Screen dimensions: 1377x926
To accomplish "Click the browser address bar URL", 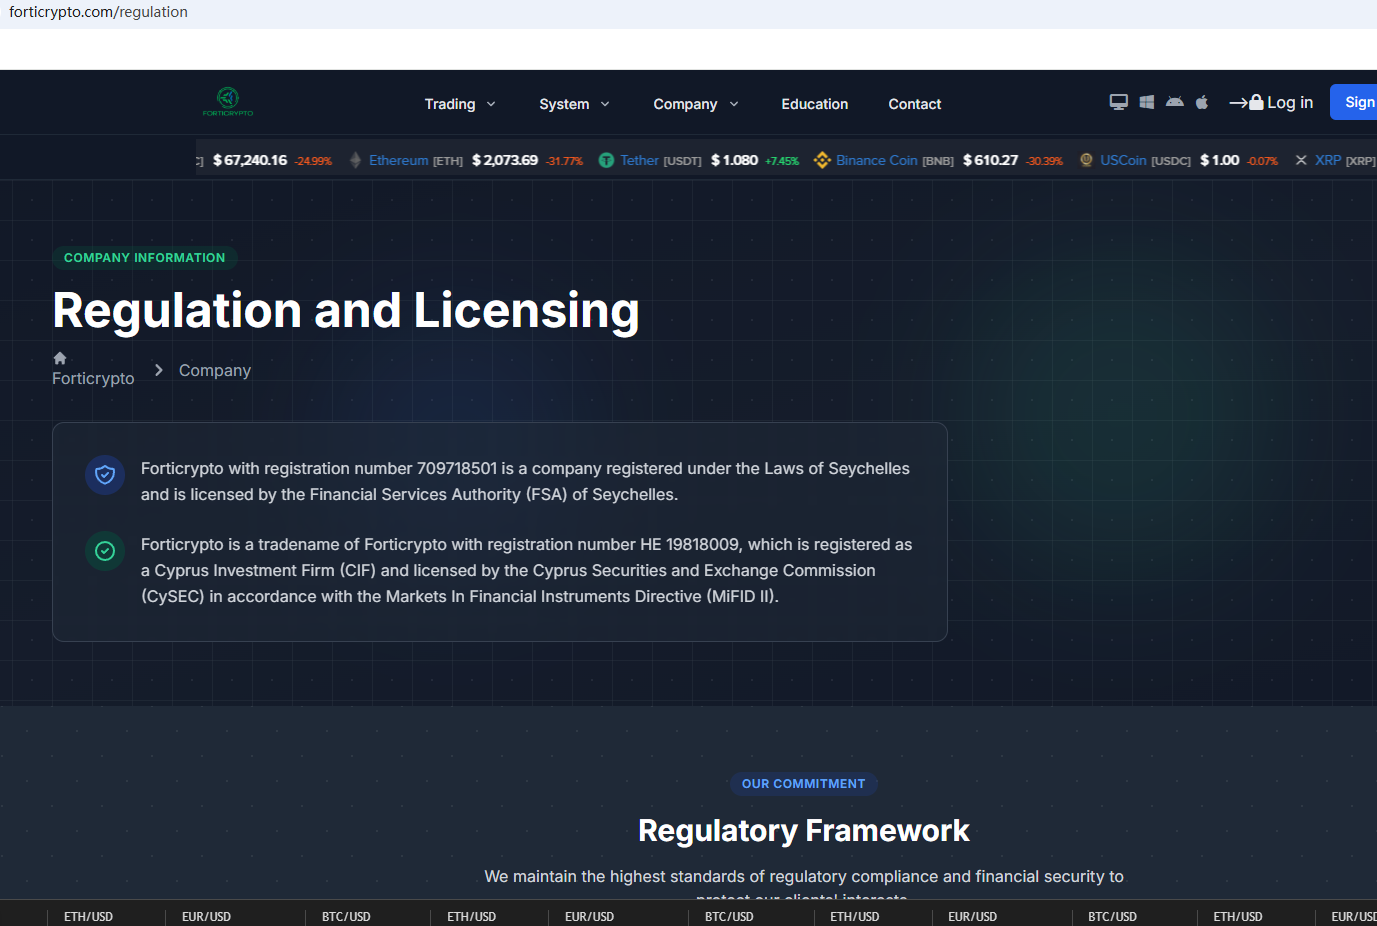I will click(98, 12).
